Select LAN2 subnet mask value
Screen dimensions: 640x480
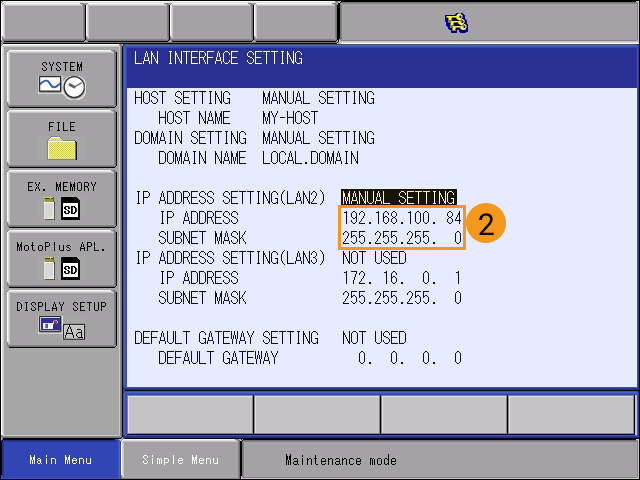point(402,238)
